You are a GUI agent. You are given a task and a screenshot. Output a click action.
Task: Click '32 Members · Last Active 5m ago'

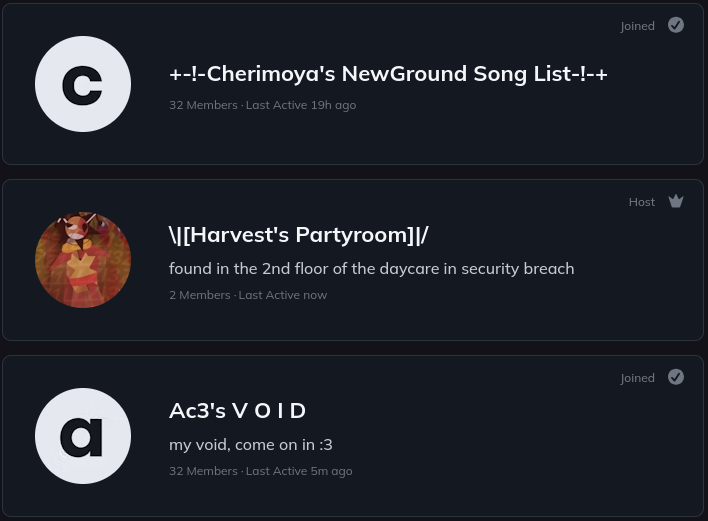[x=261, y=471]
